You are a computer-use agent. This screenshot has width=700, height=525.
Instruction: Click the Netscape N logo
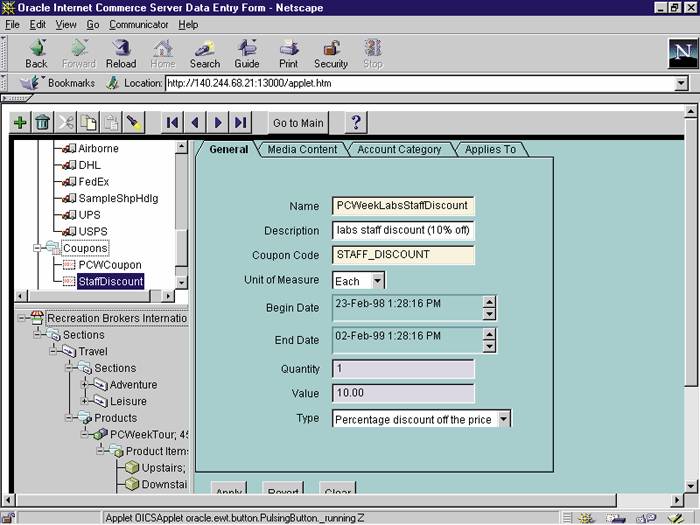point(683,53)
